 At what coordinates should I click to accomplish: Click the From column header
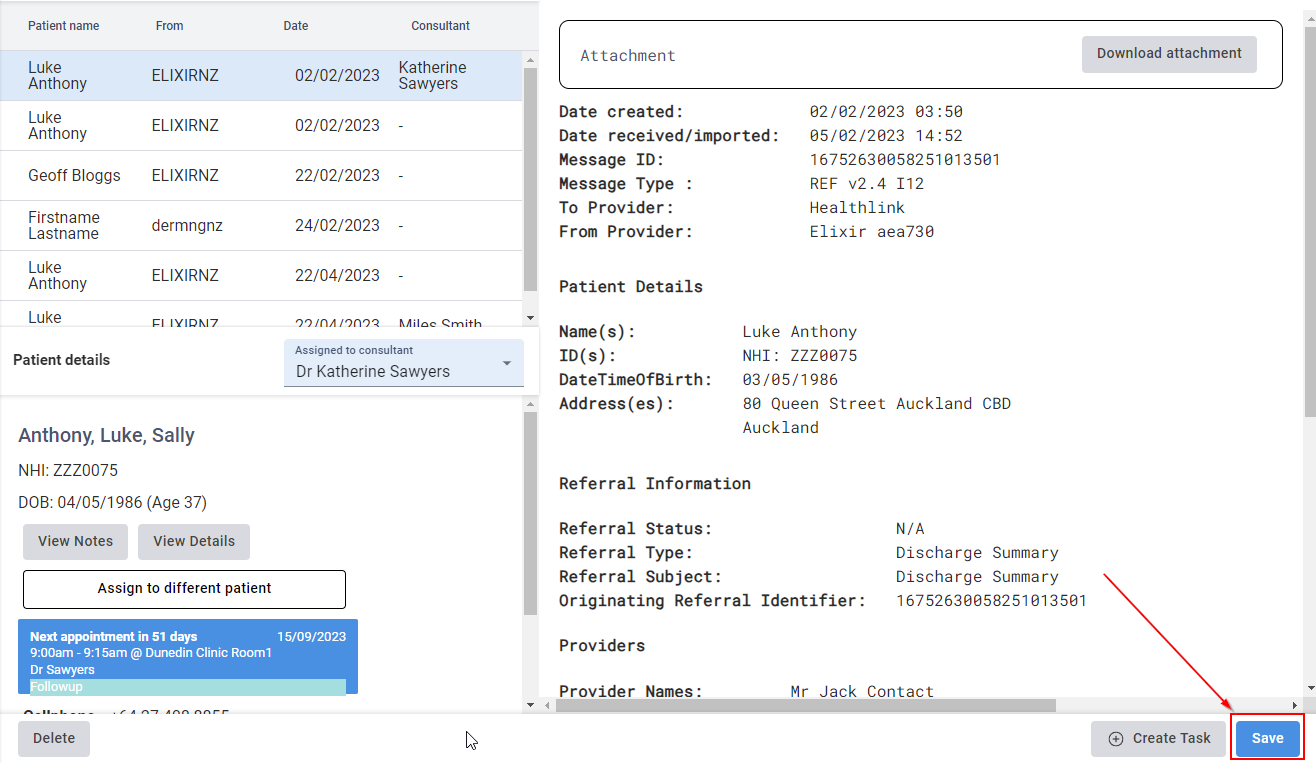(169, 26)
